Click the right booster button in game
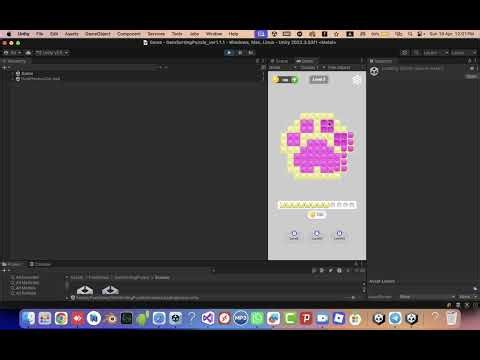The height and width of the screenshot is (360, 480). coord(339,234)
